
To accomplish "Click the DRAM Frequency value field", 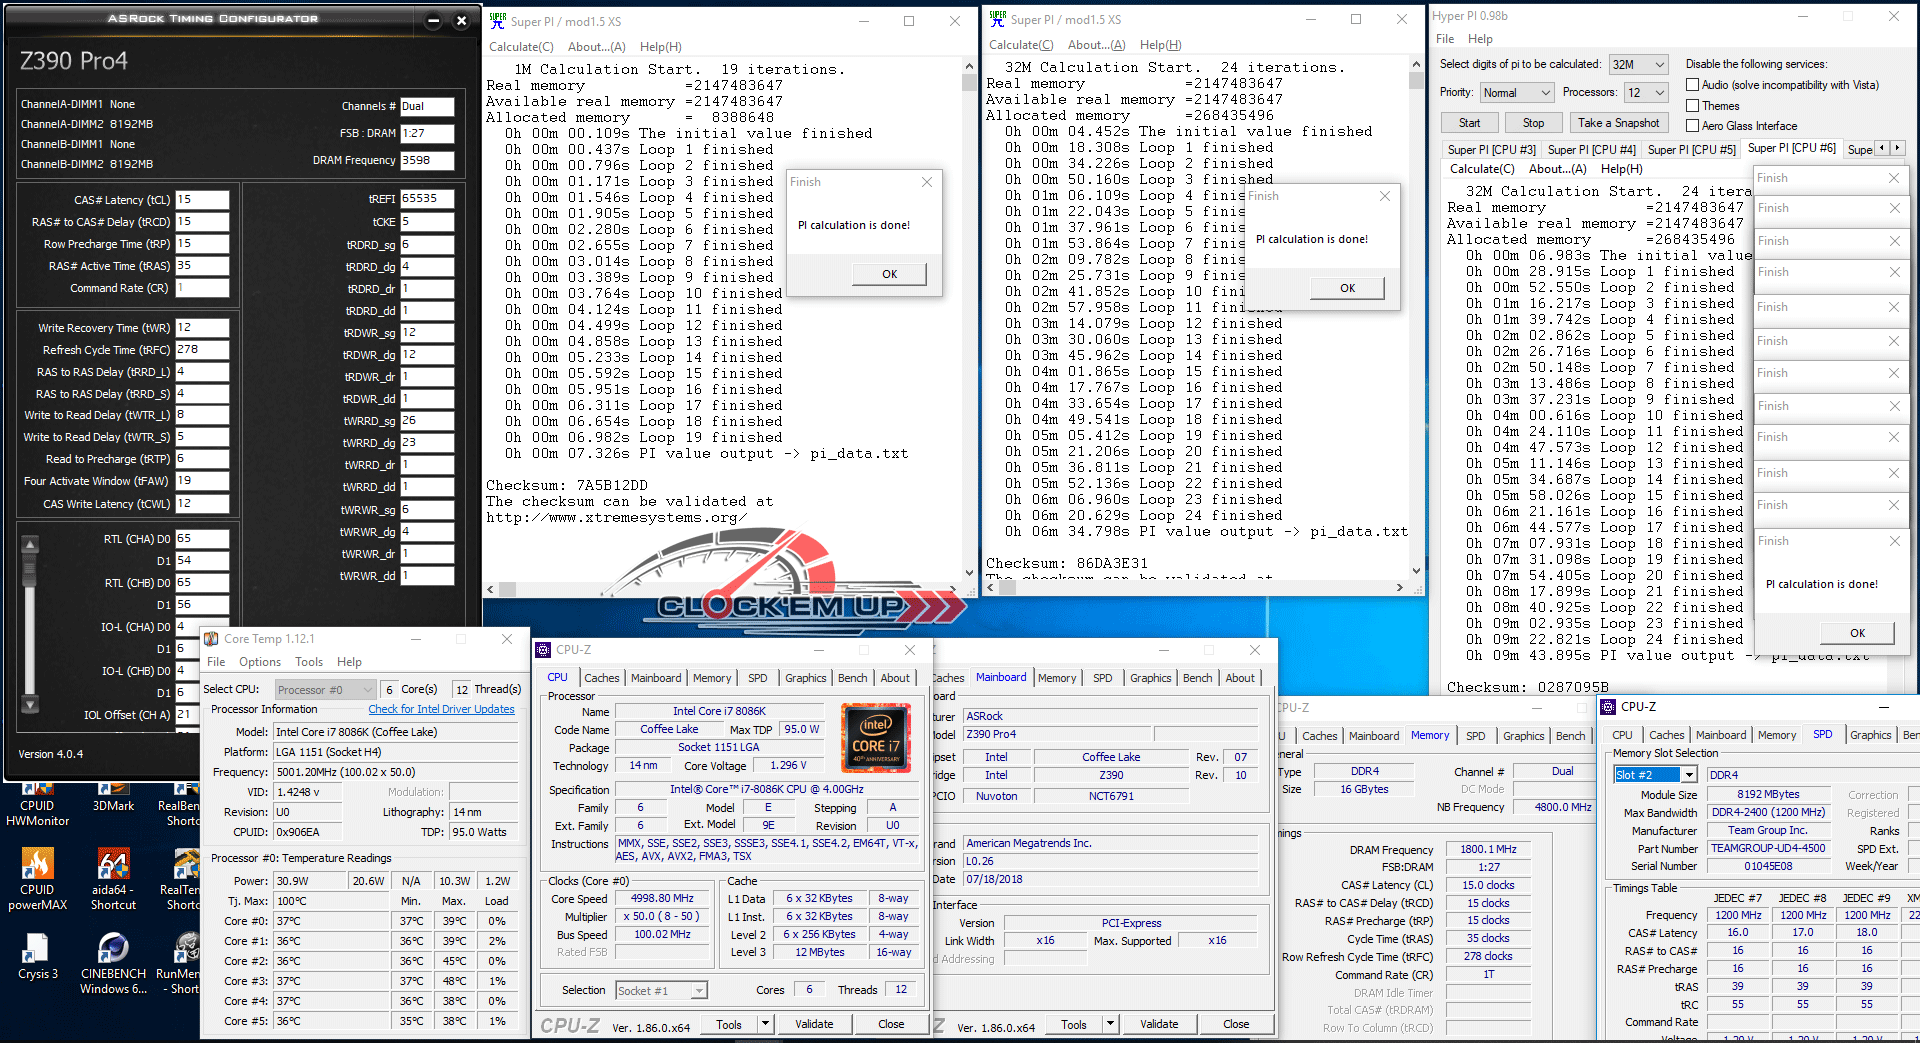I will (427, 160).
